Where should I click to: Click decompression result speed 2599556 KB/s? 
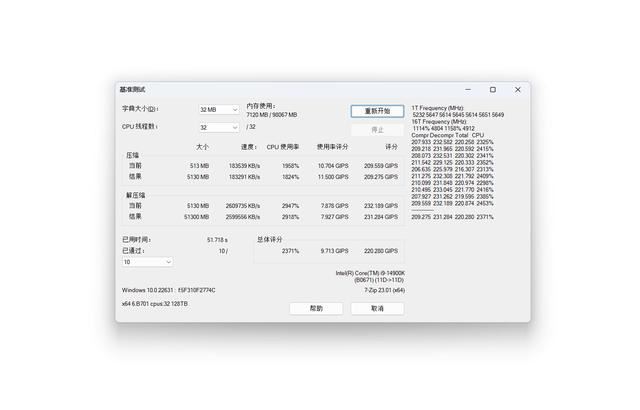click(243, 217)
